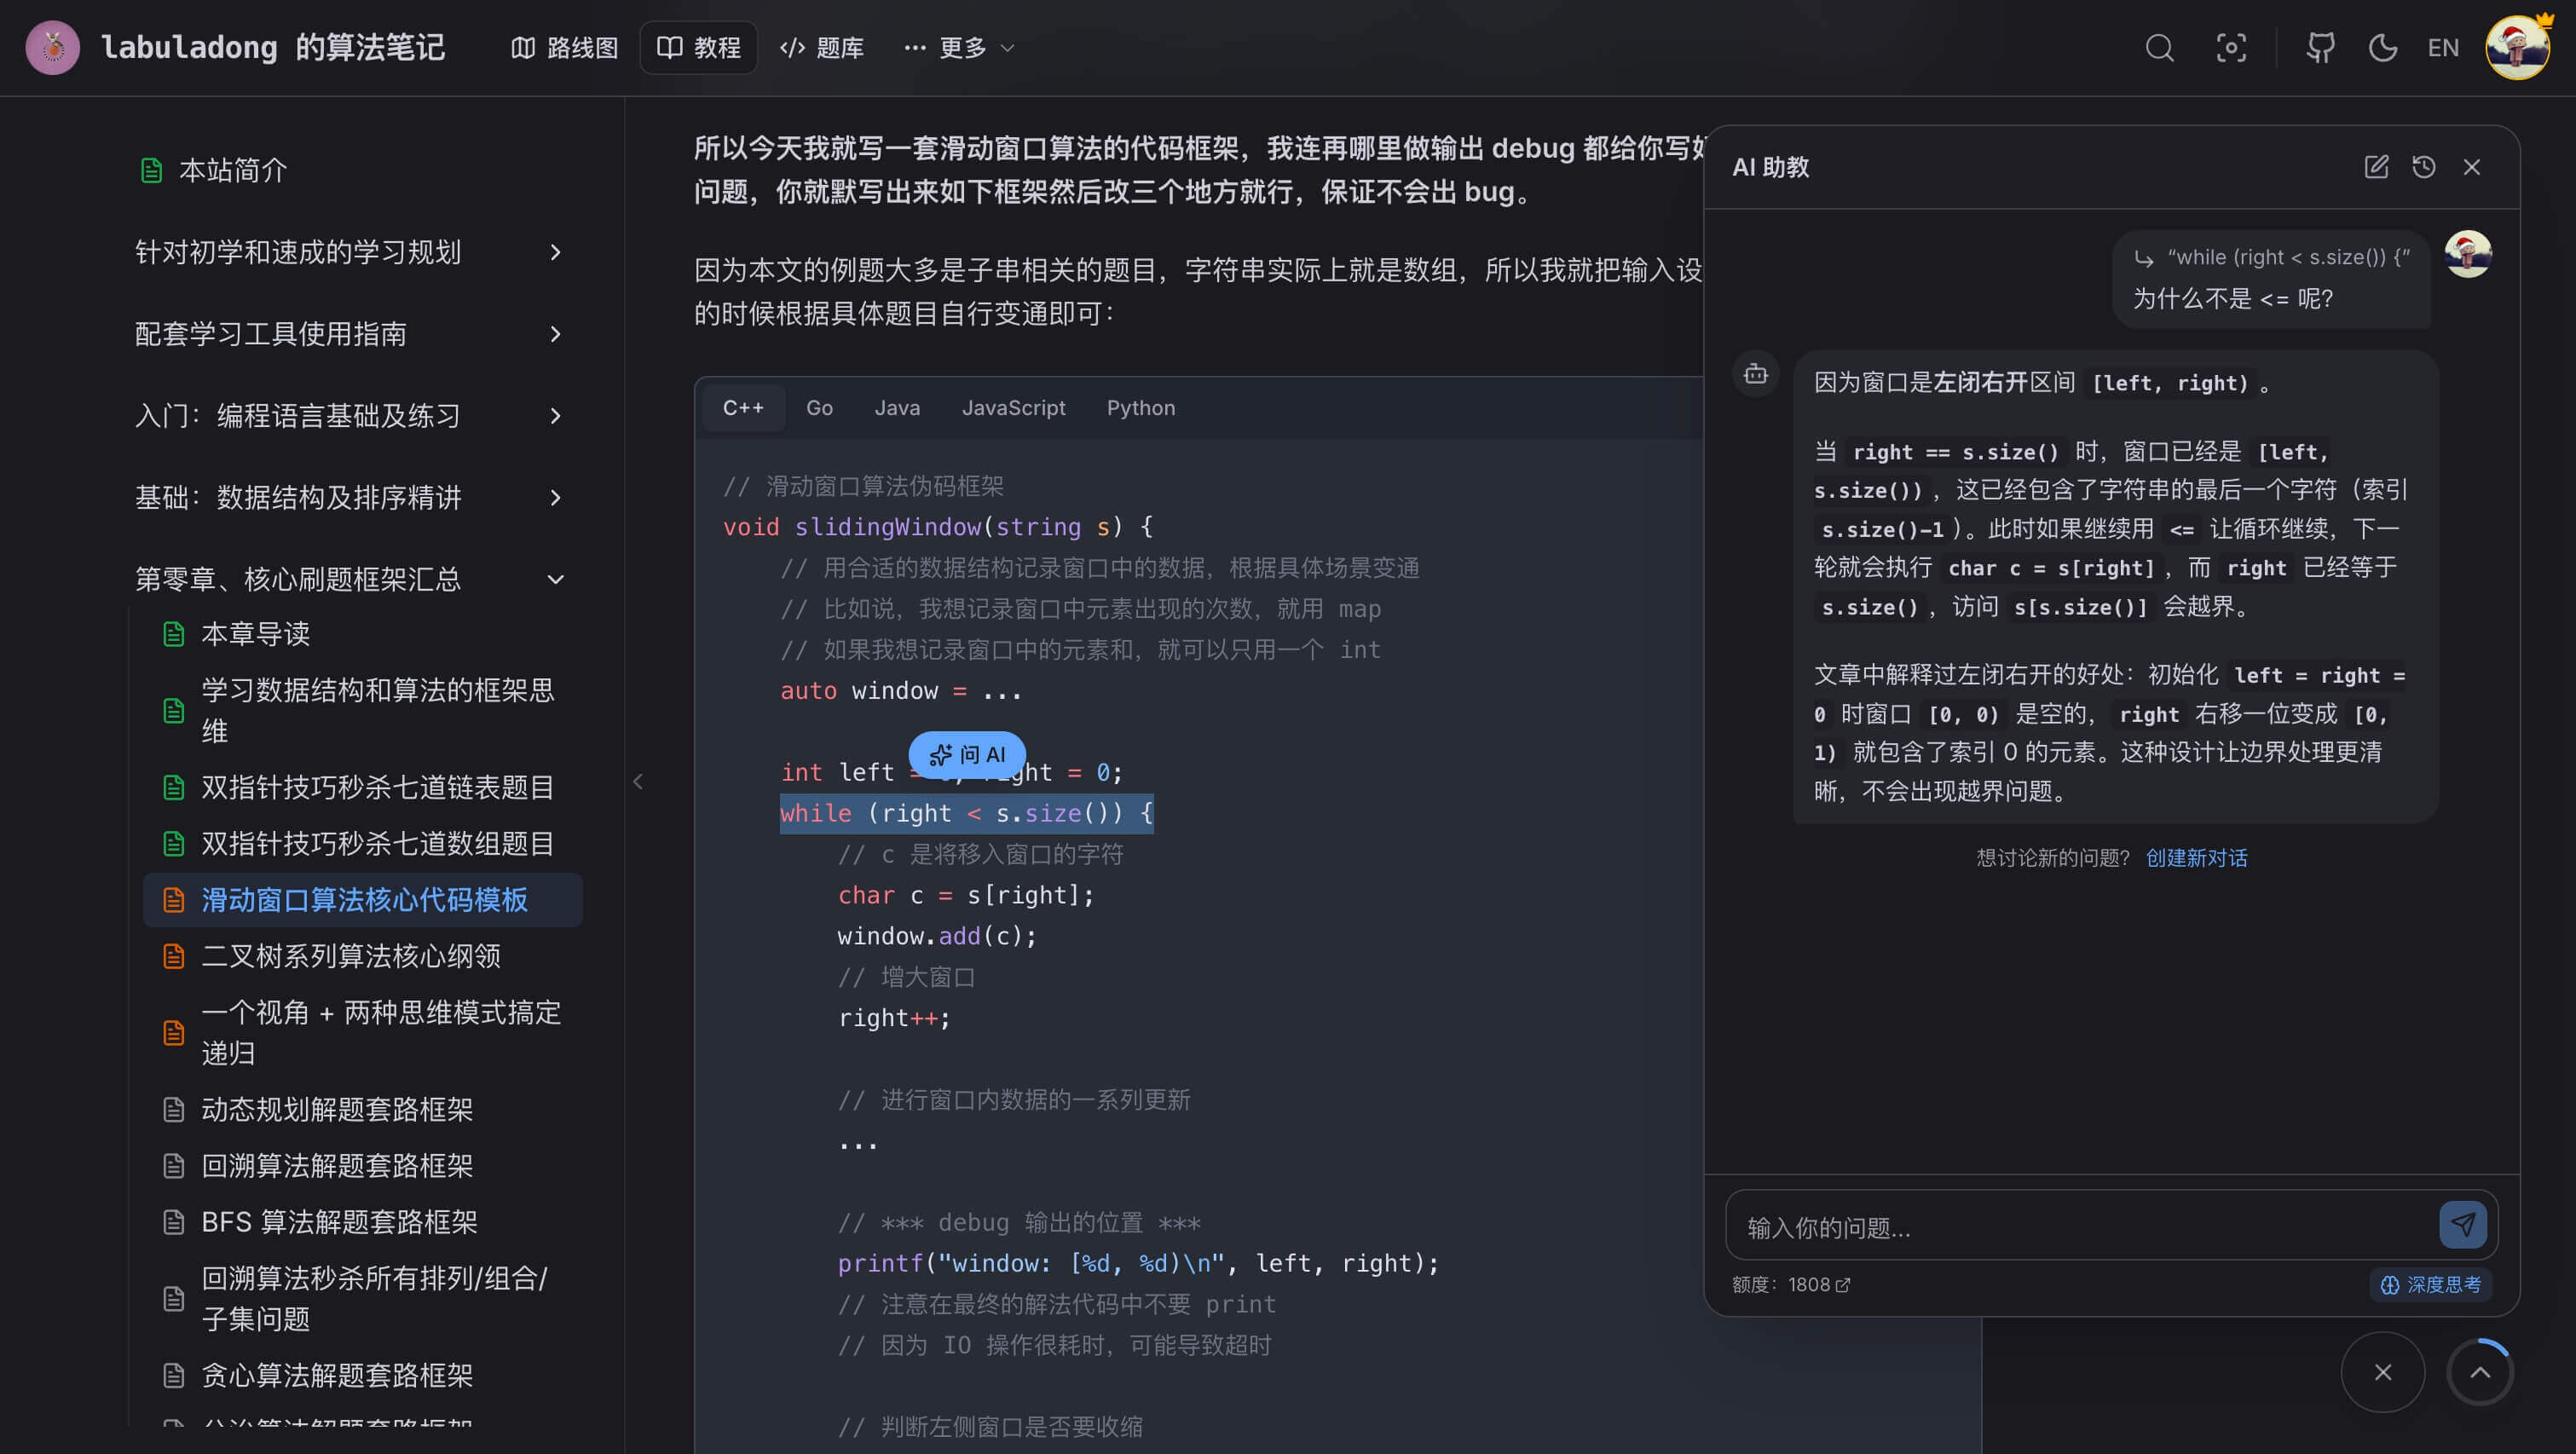This screenshot has height=1454, width=2576.
Task: Switch code tab to Python
Action: tap(1141, 408)
